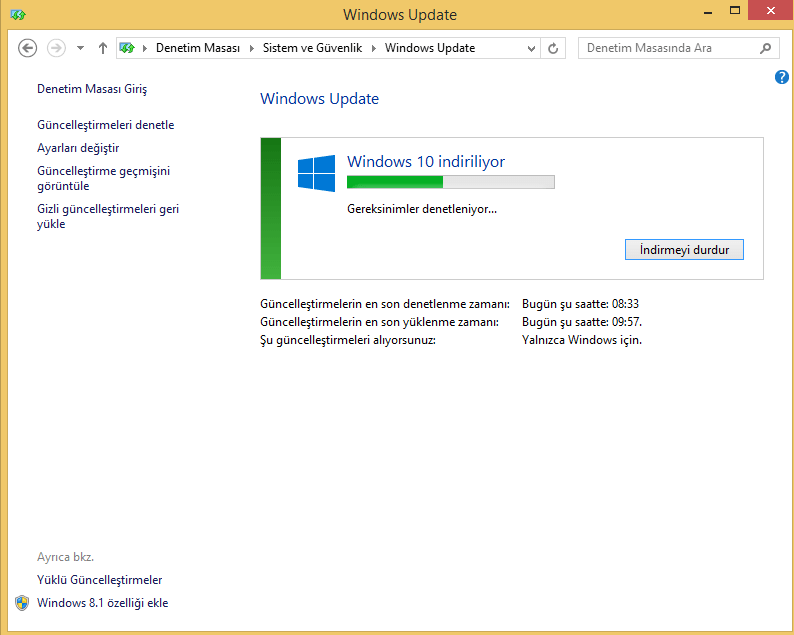View Güncelleştirme geçmişini görüntüle
Viewport: 794px width, 635px height.
[x=103, y=178]
